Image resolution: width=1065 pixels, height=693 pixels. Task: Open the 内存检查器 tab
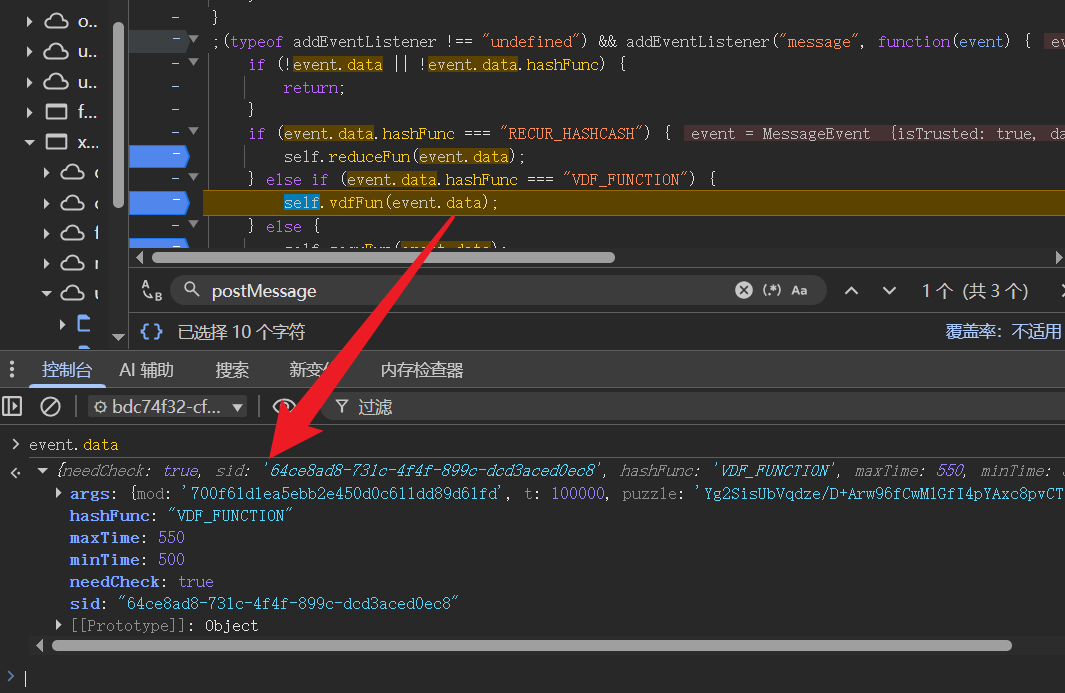(x=422, y=370)
